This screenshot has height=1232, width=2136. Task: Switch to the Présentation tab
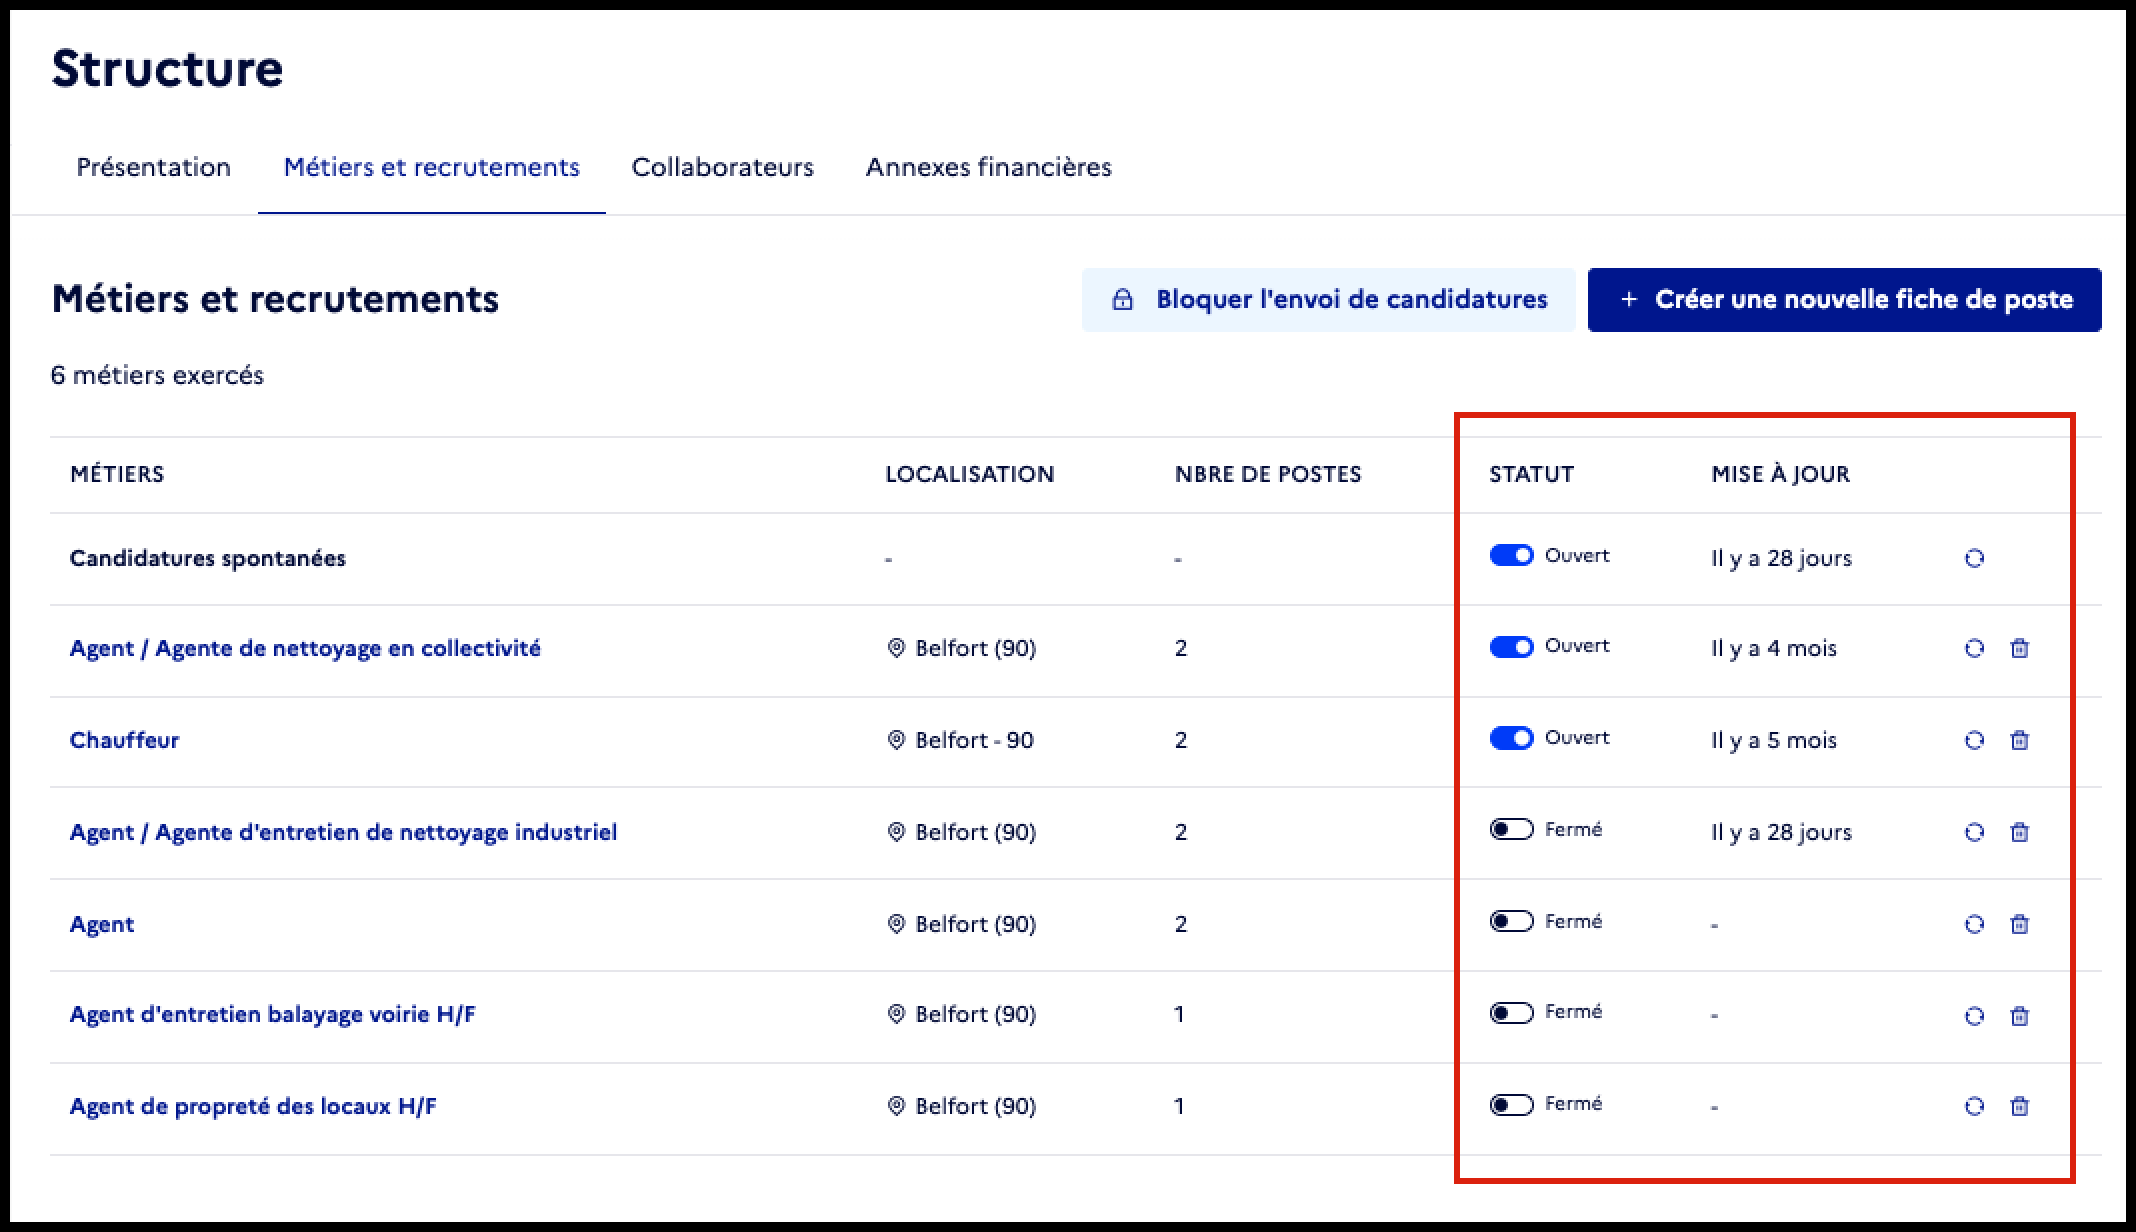click(154, 167)
